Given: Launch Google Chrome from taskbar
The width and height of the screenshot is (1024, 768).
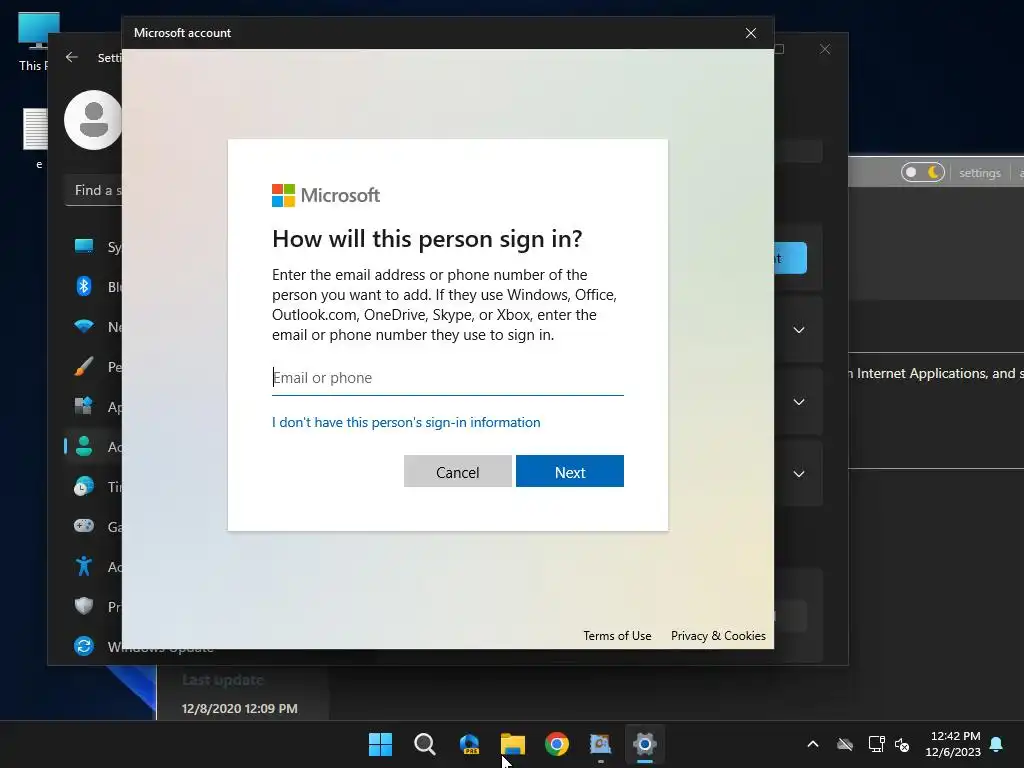Looking at the screenshot, I should coord(556,744).
